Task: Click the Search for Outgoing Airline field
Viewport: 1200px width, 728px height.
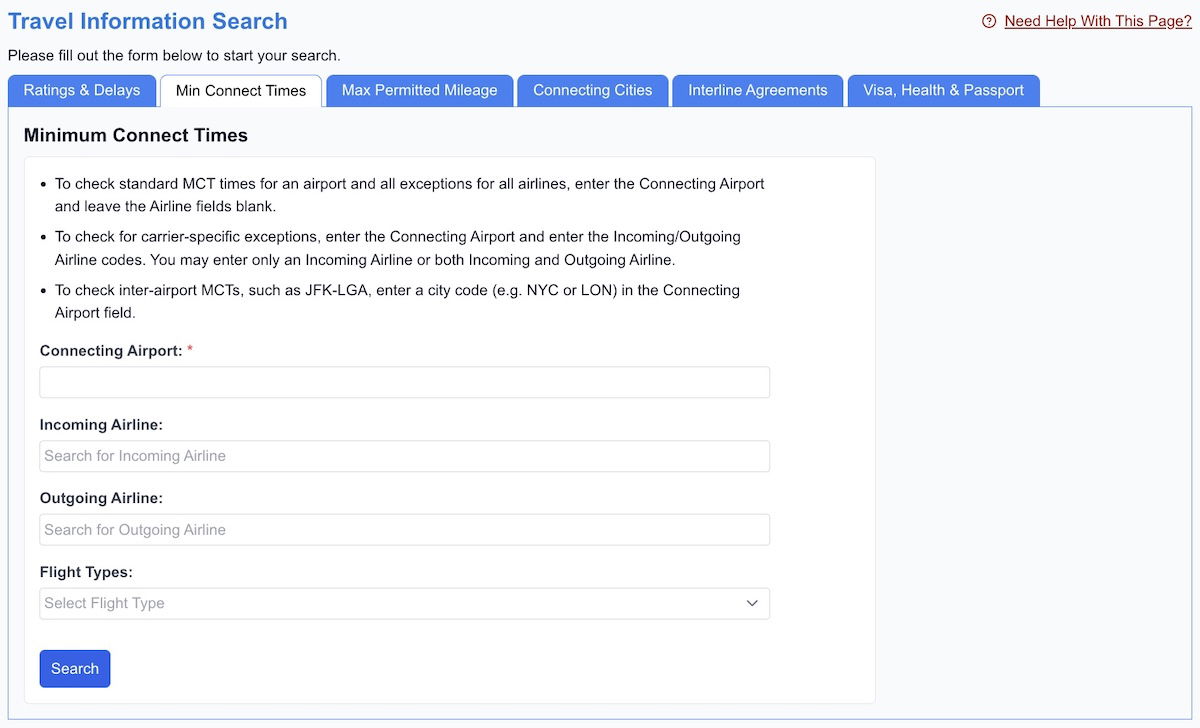Action: pyautogui.click(x=404, y=530)
